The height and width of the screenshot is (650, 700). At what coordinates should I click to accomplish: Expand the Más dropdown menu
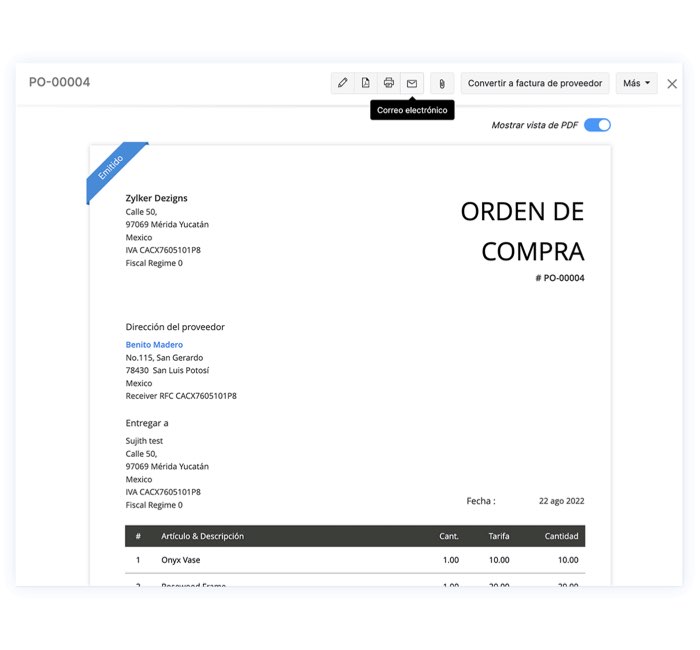point(636,83)
